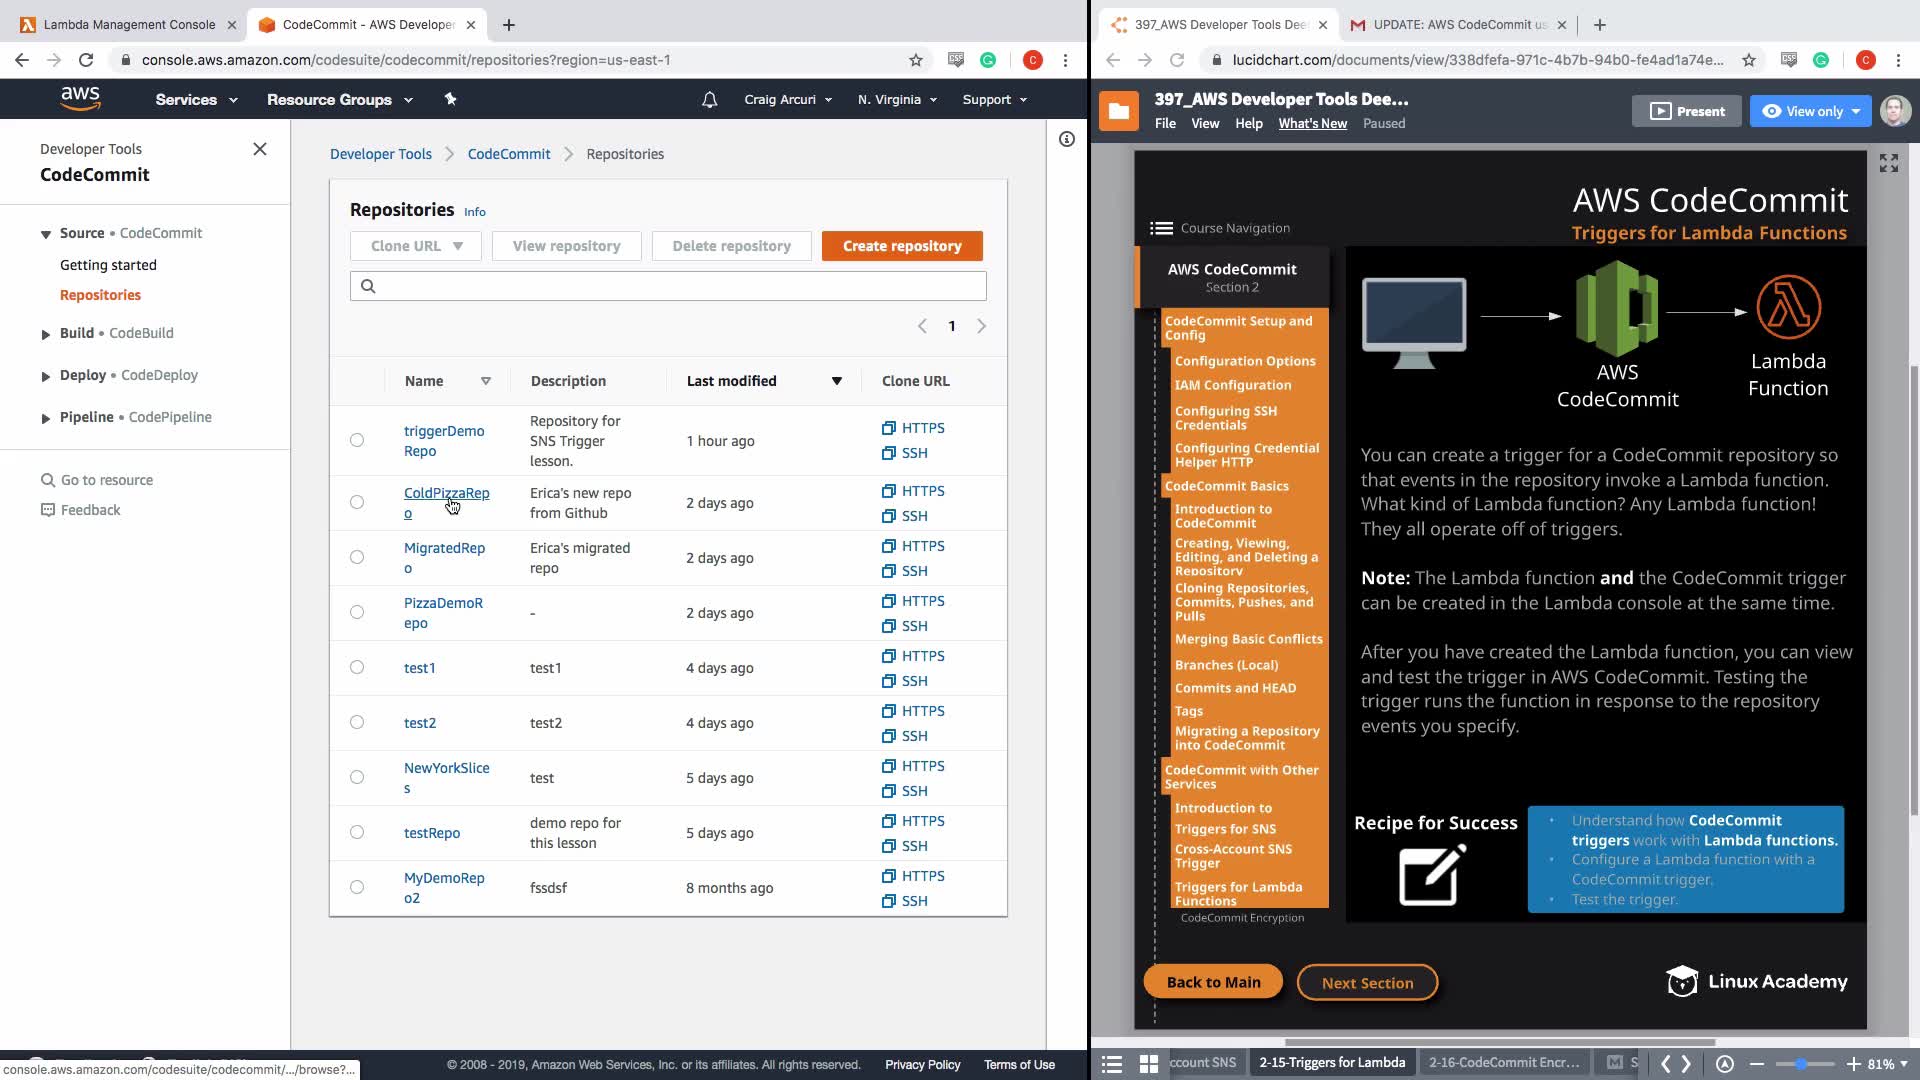This screenshot has width=1920, height=1080.
Task: Click the AWS notifications bell icon
Action: 709,100
